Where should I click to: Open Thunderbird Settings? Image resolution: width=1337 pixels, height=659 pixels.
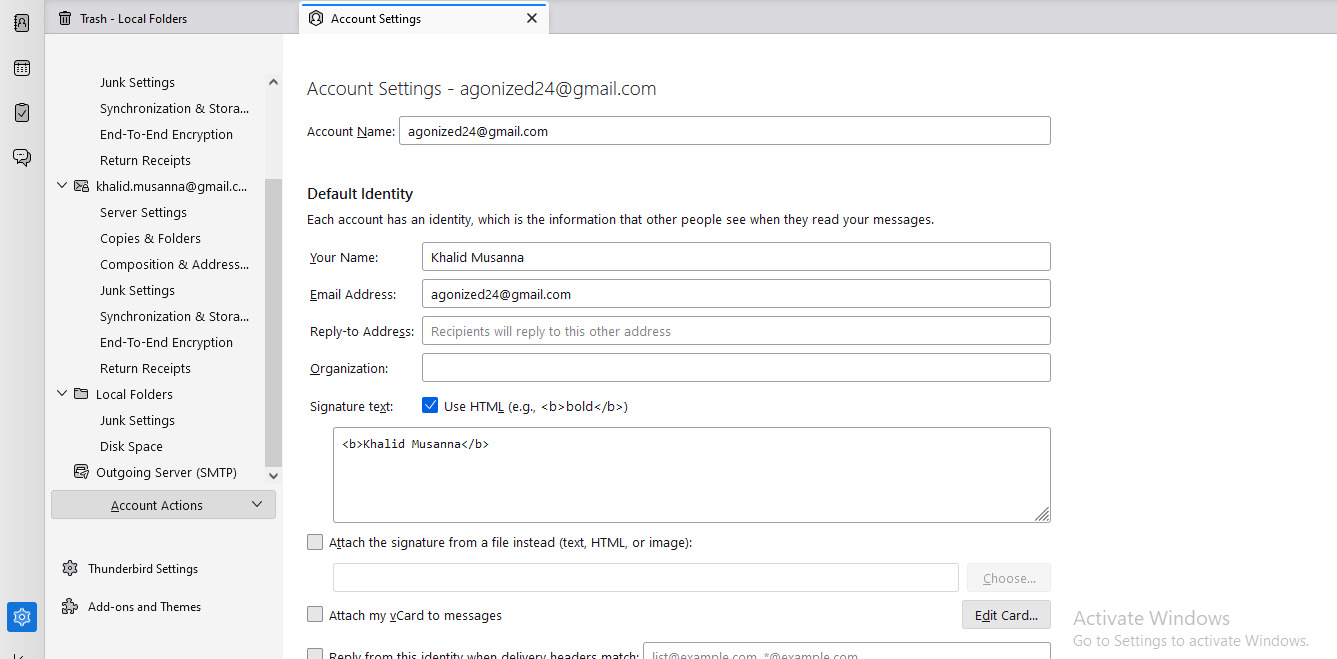click(x=143, y=568)
